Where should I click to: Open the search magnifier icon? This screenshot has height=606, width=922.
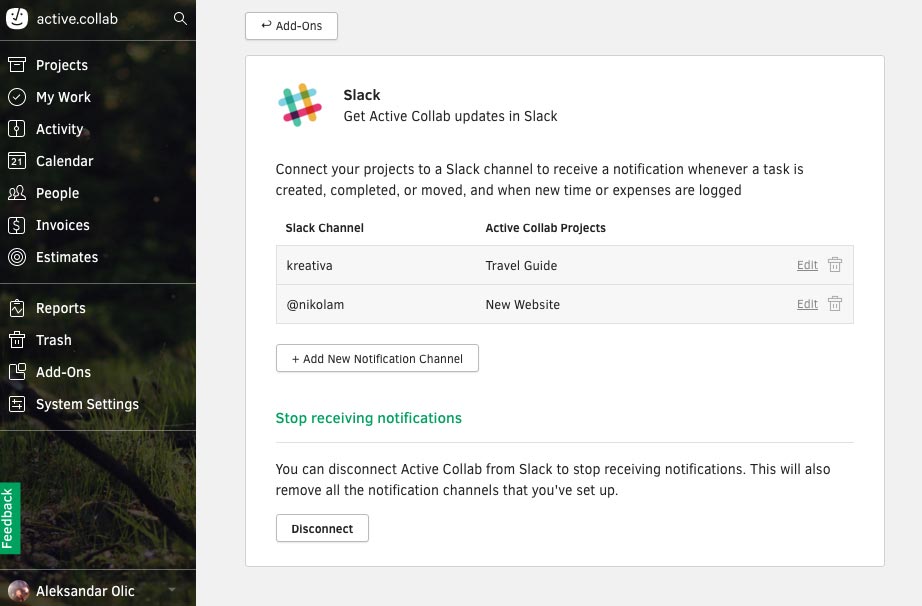[x=181, y=19]
